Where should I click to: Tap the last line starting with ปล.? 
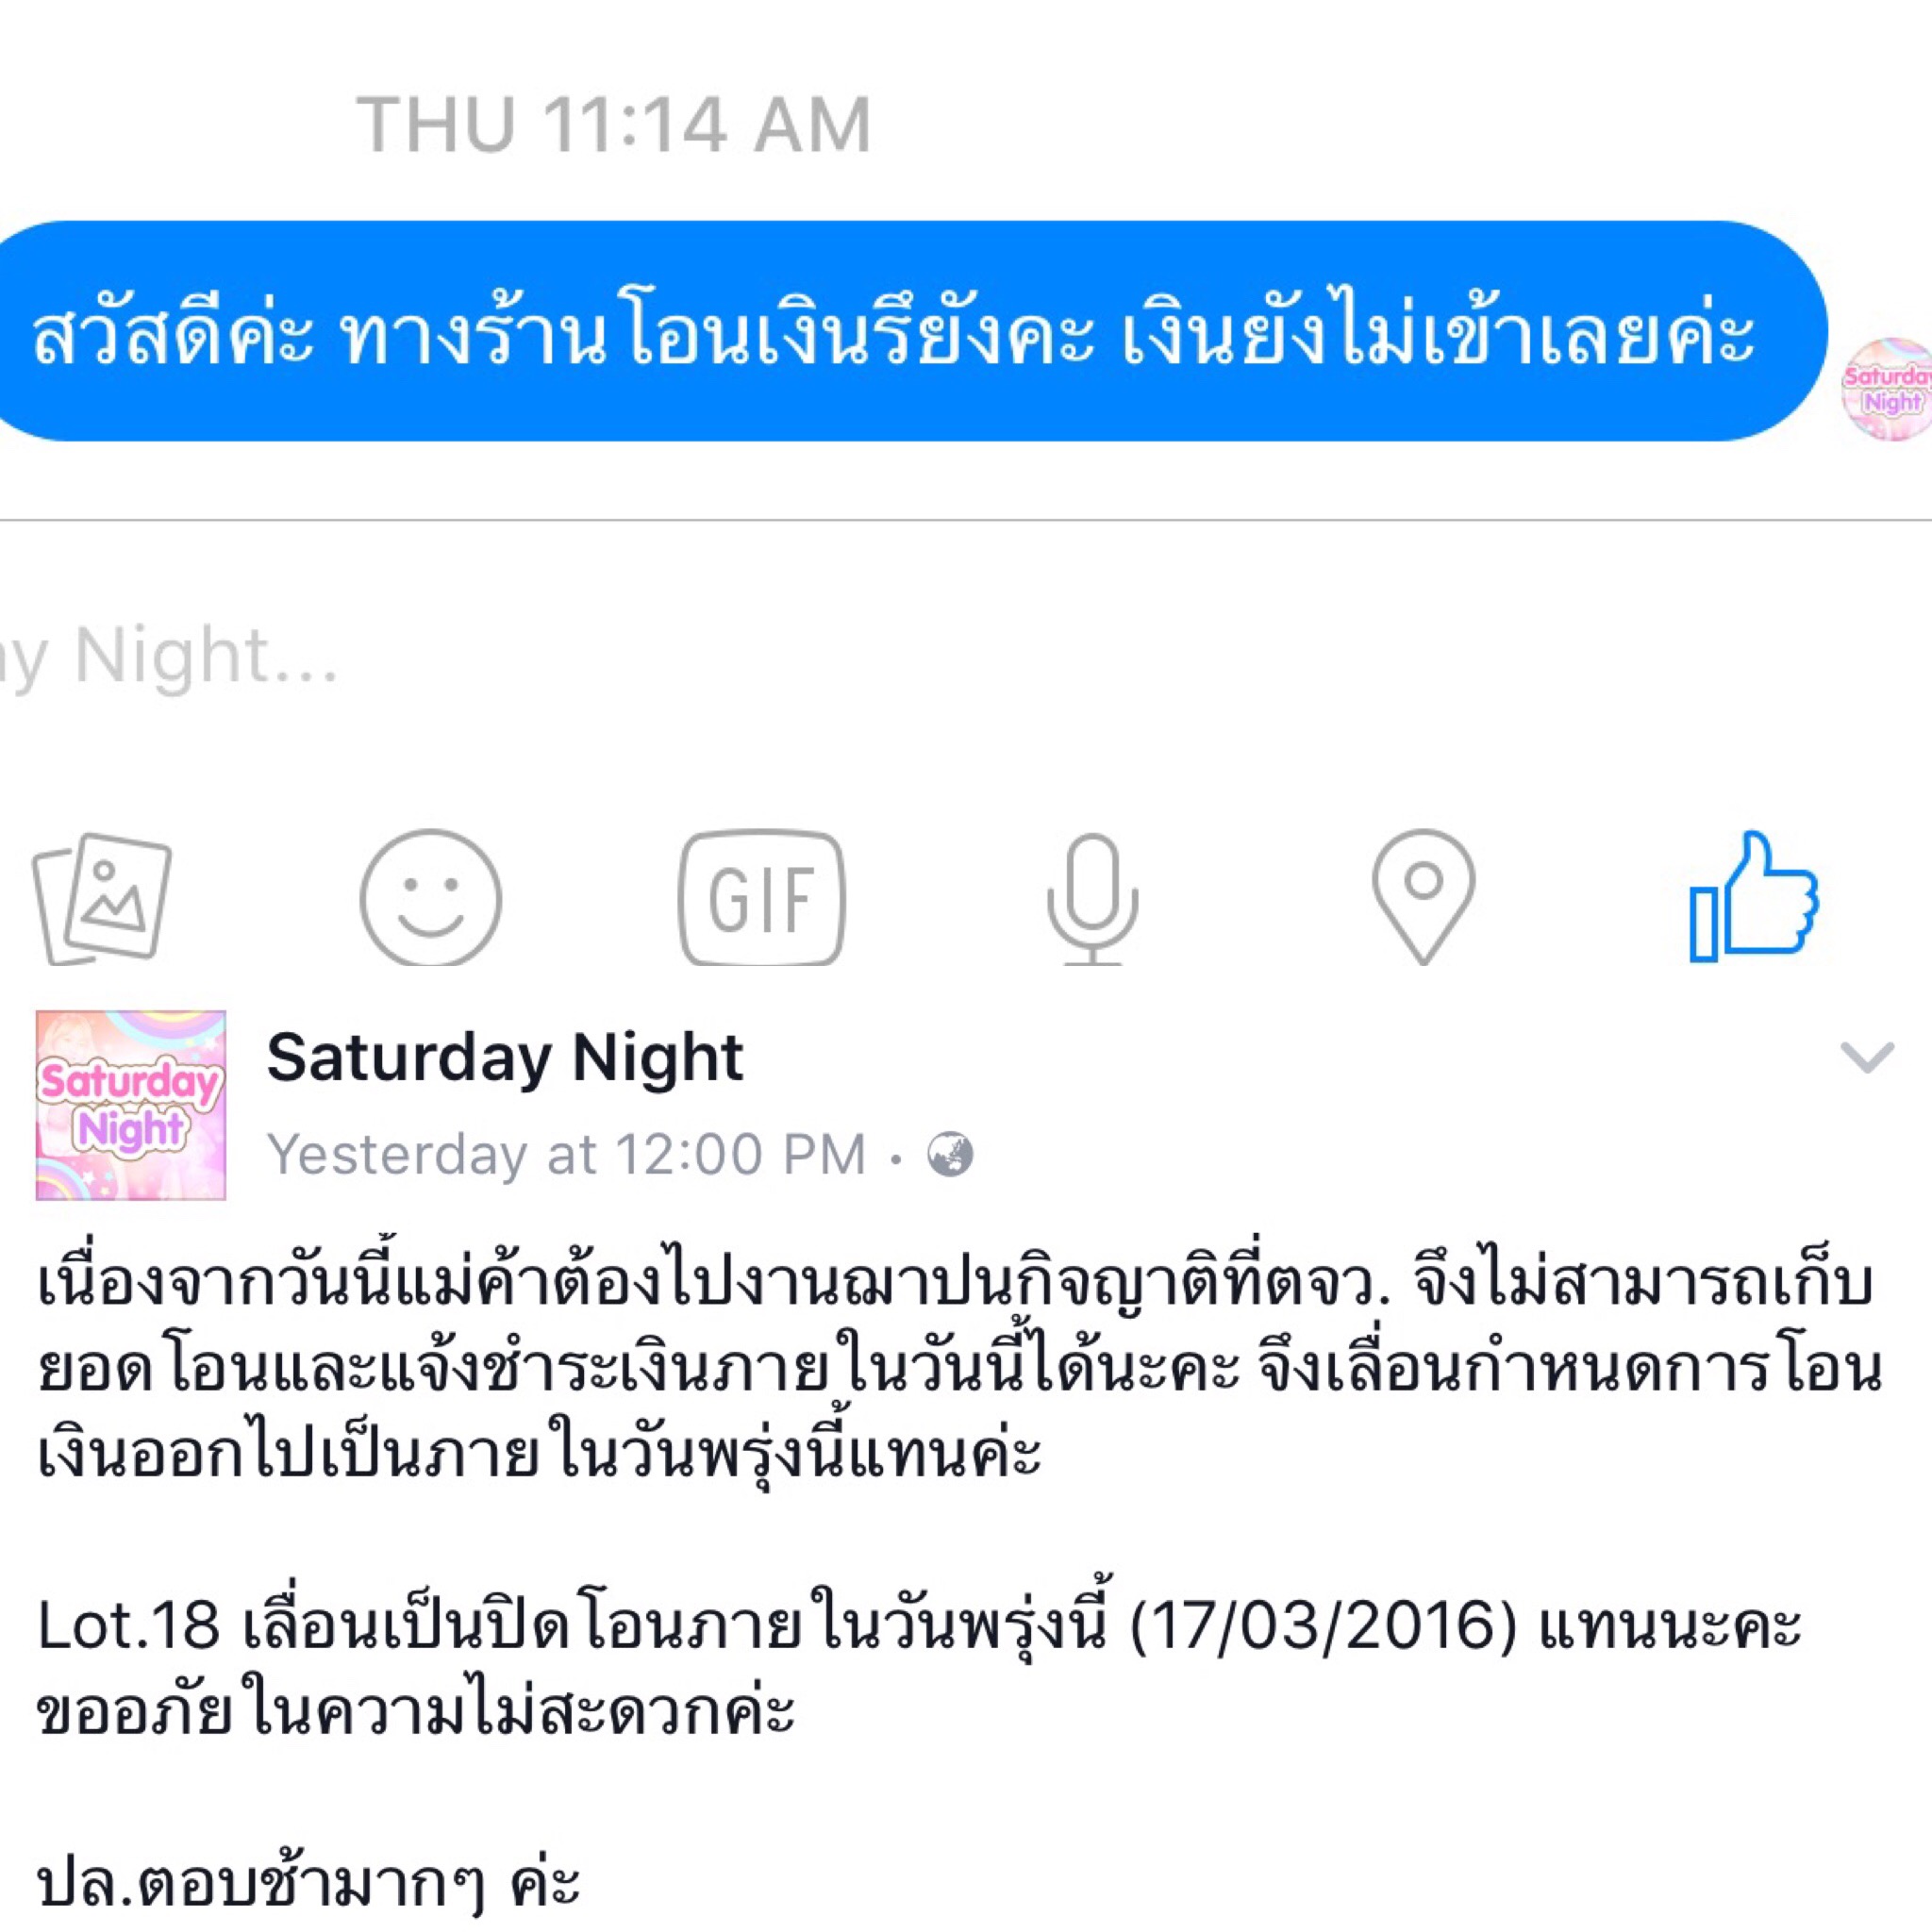(x=308, y=1884)
